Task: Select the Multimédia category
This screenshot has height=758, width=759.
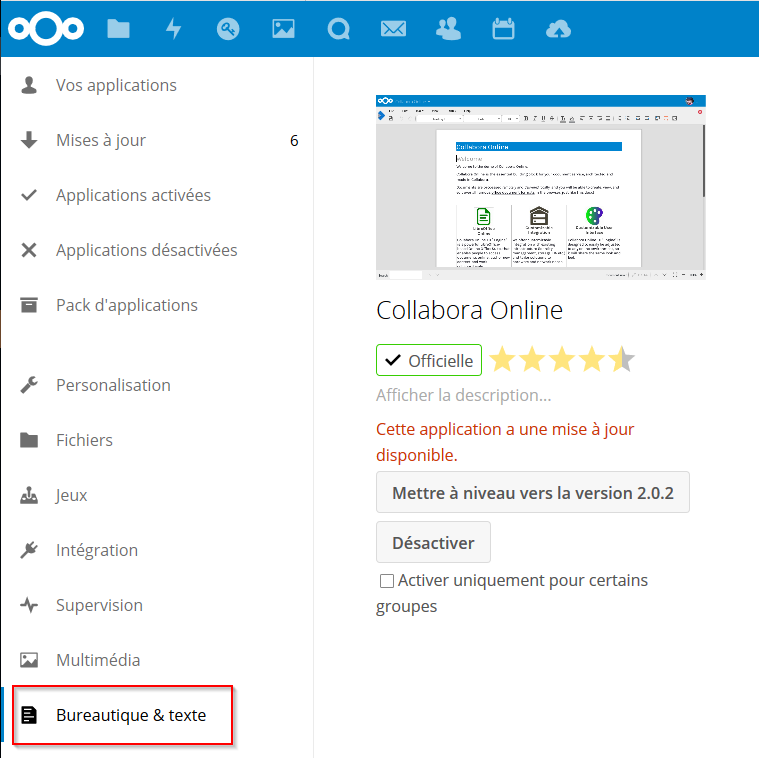Action: (157, 660)
